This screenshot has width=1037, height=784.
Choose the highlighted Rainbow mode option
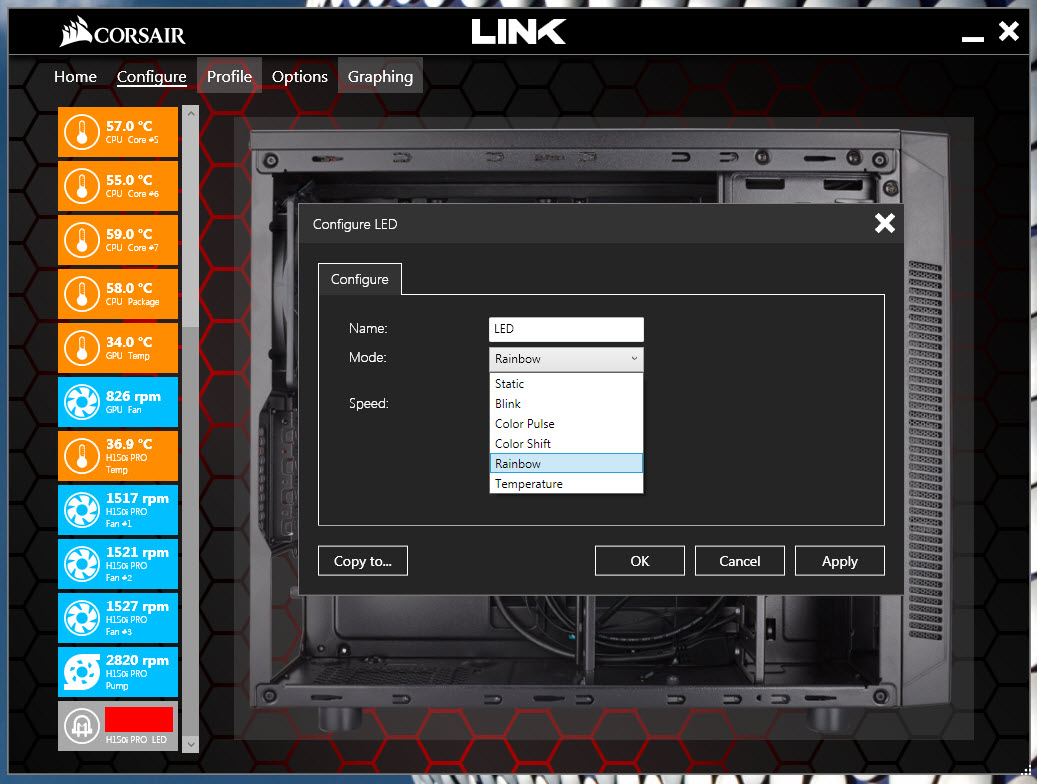566,463
